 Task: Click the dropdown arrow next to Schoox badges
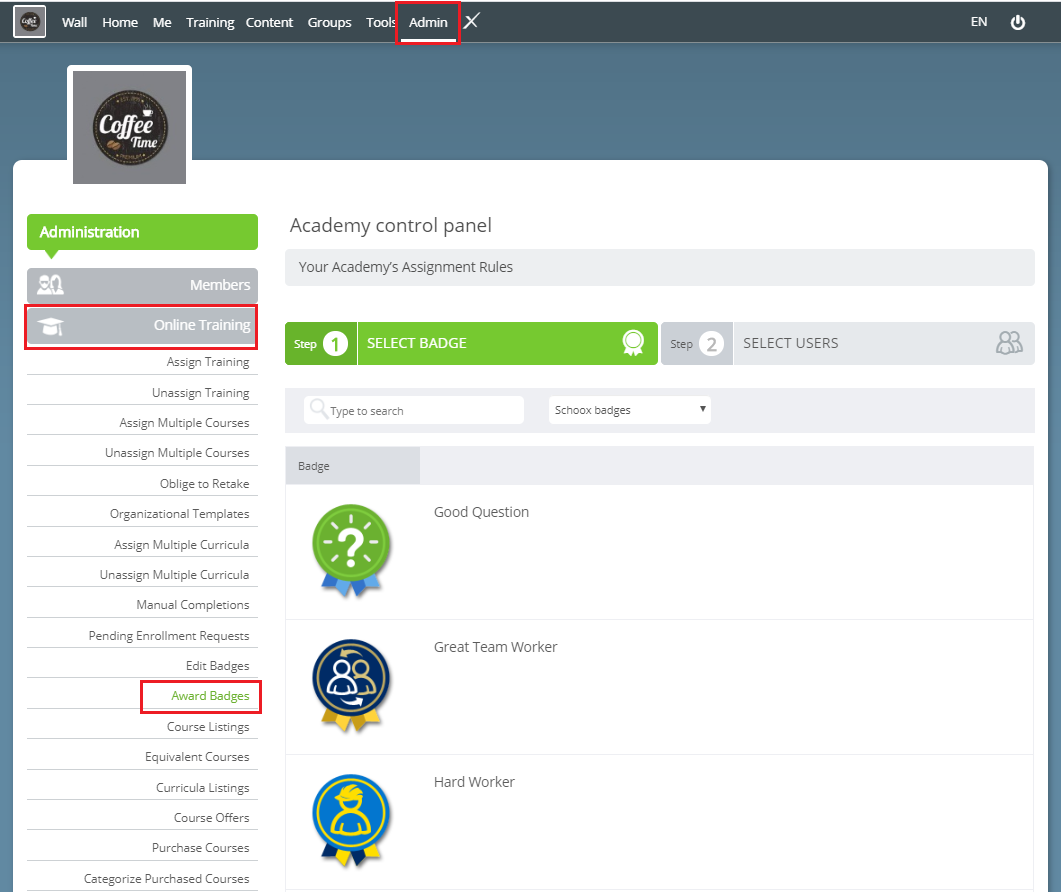701,410
